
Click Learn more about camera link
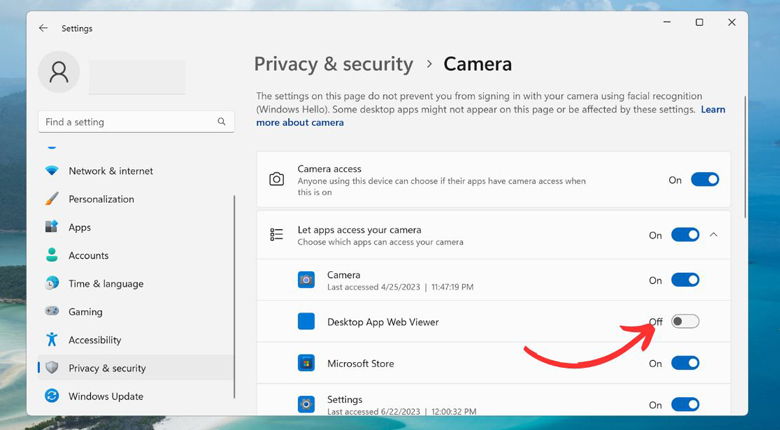coord(300,122)
